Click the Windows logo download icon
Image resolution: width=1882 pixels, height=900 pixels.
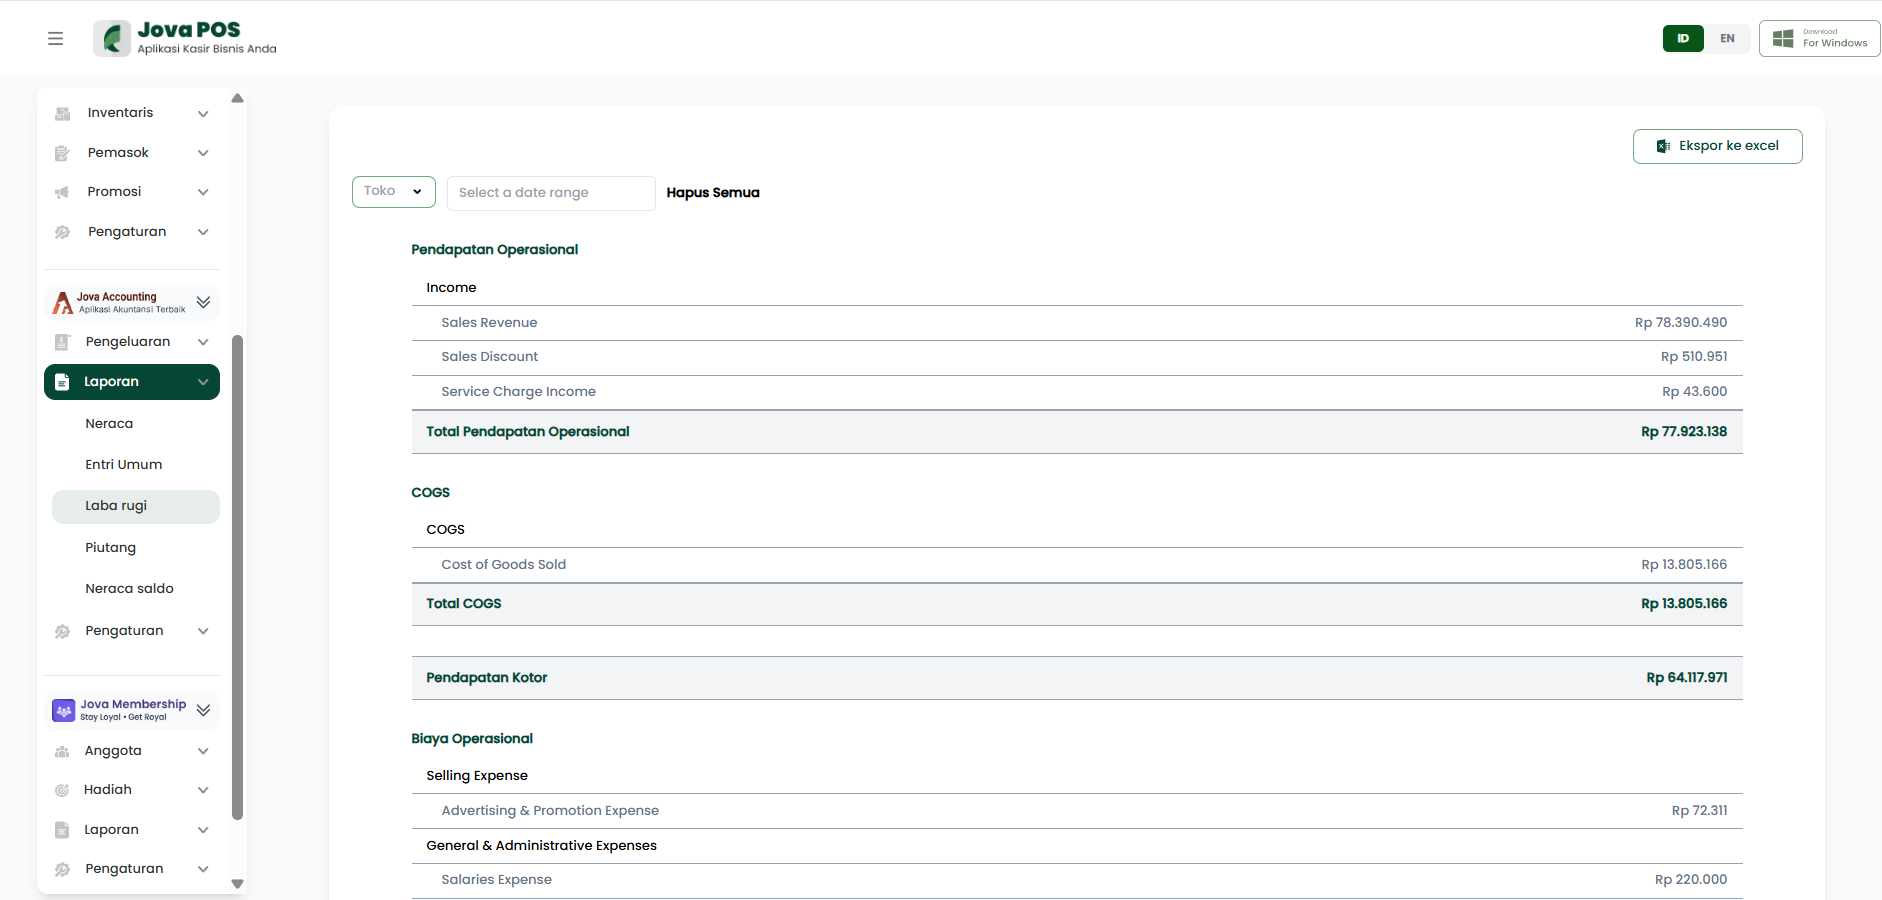(x=1783, y=38)
